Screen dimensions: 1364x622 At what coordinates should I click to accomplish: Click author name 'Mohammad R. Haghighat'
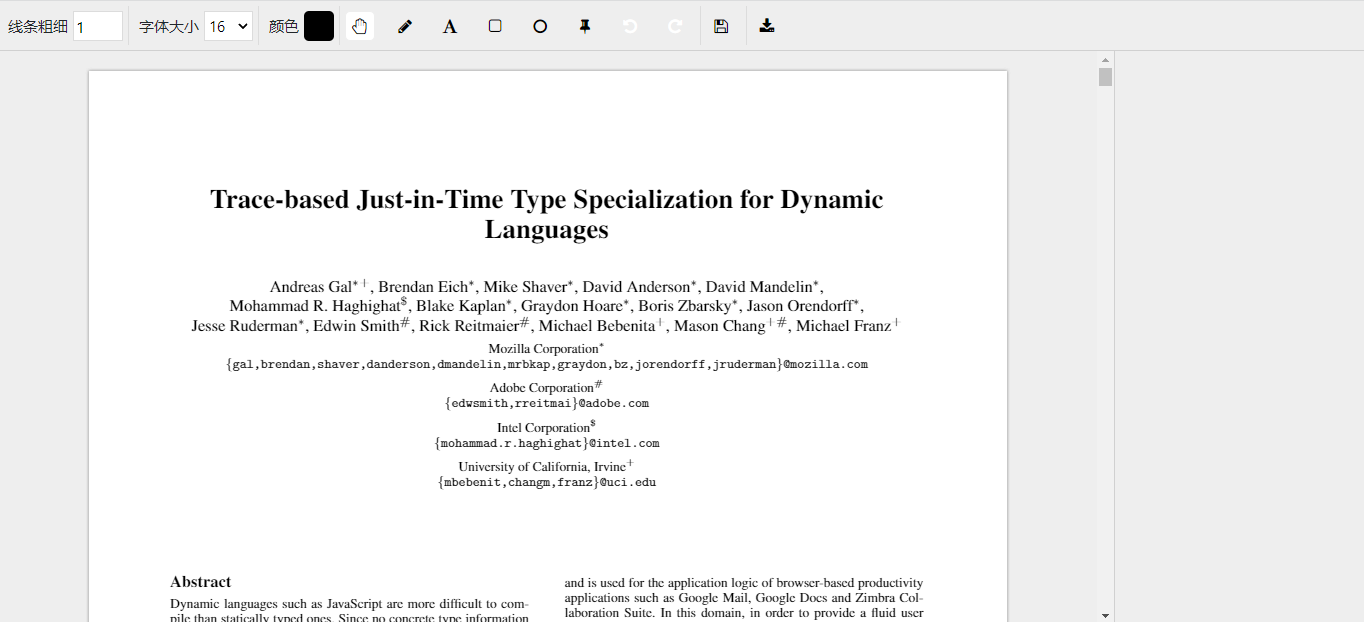[315, 306]
